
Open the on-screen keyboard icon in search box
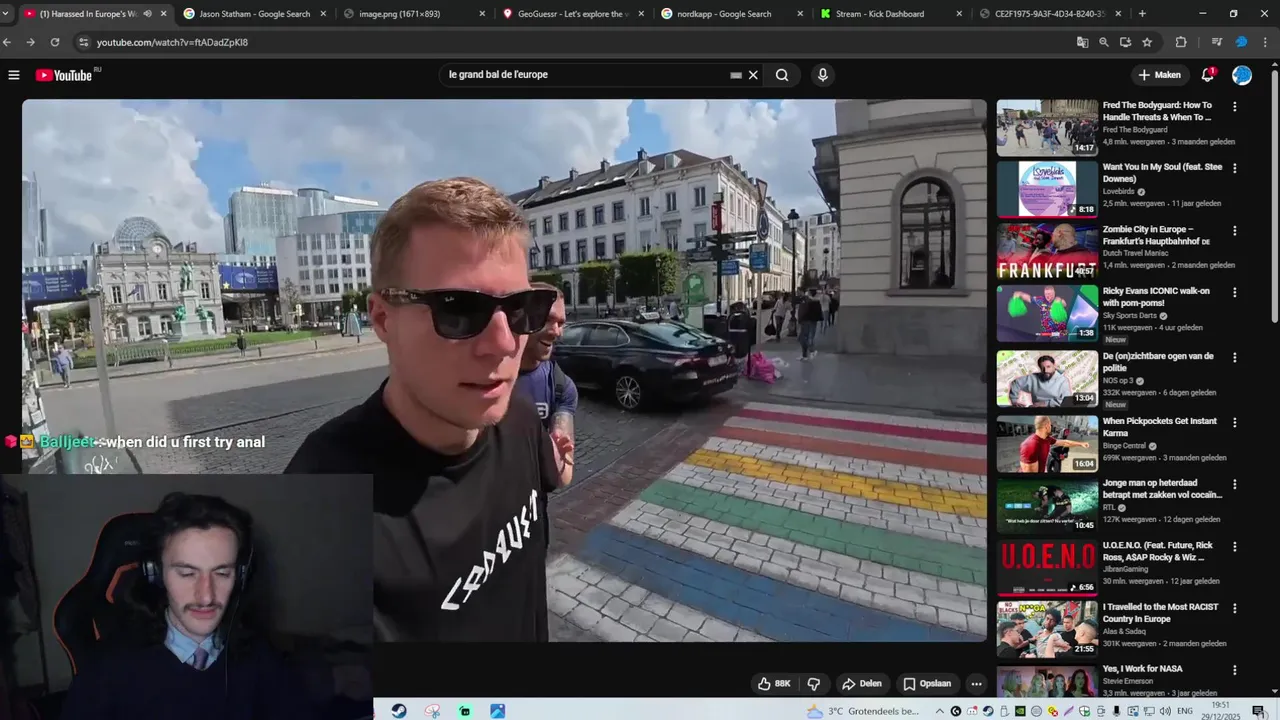coord(736,75)
